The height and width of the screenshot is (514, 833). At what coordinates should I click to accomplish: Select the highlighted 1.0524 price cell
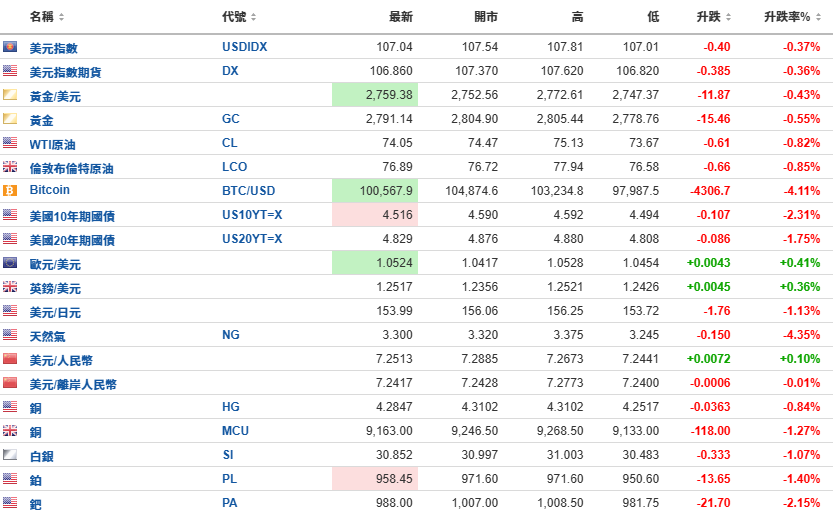(x=375, y=262)
